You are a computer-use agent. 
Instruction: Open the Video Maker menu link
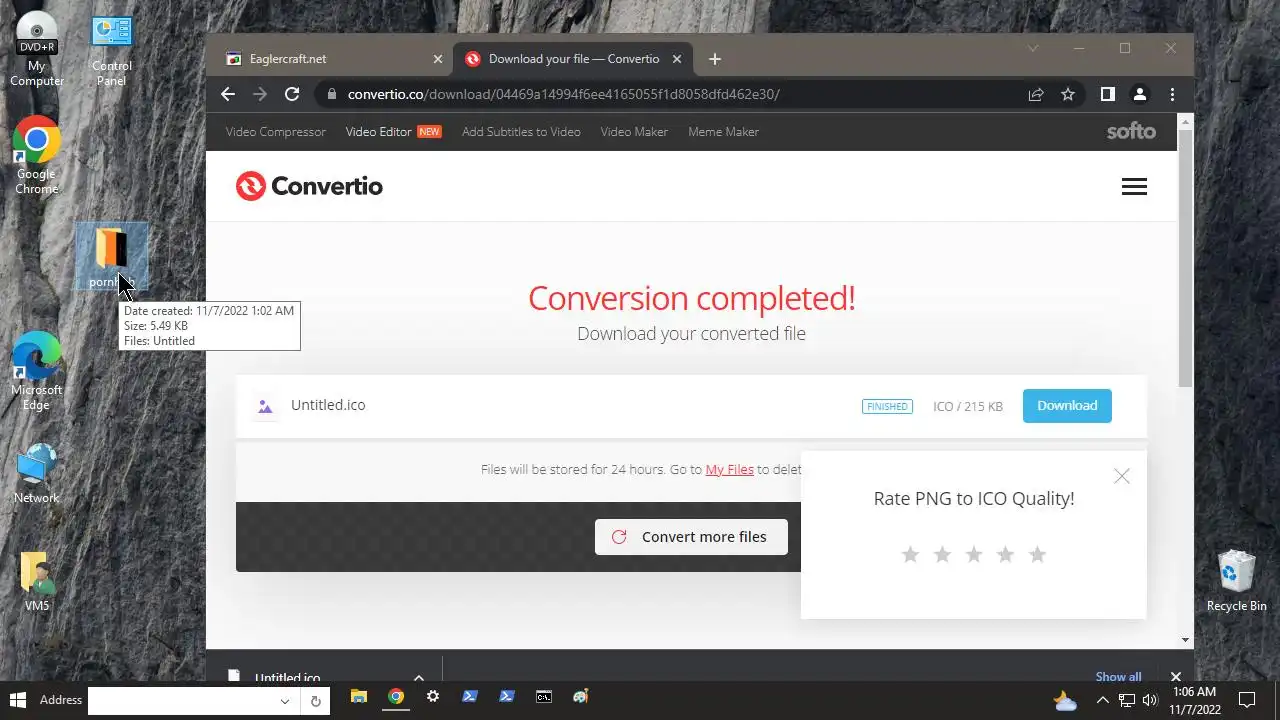point(634,132)
